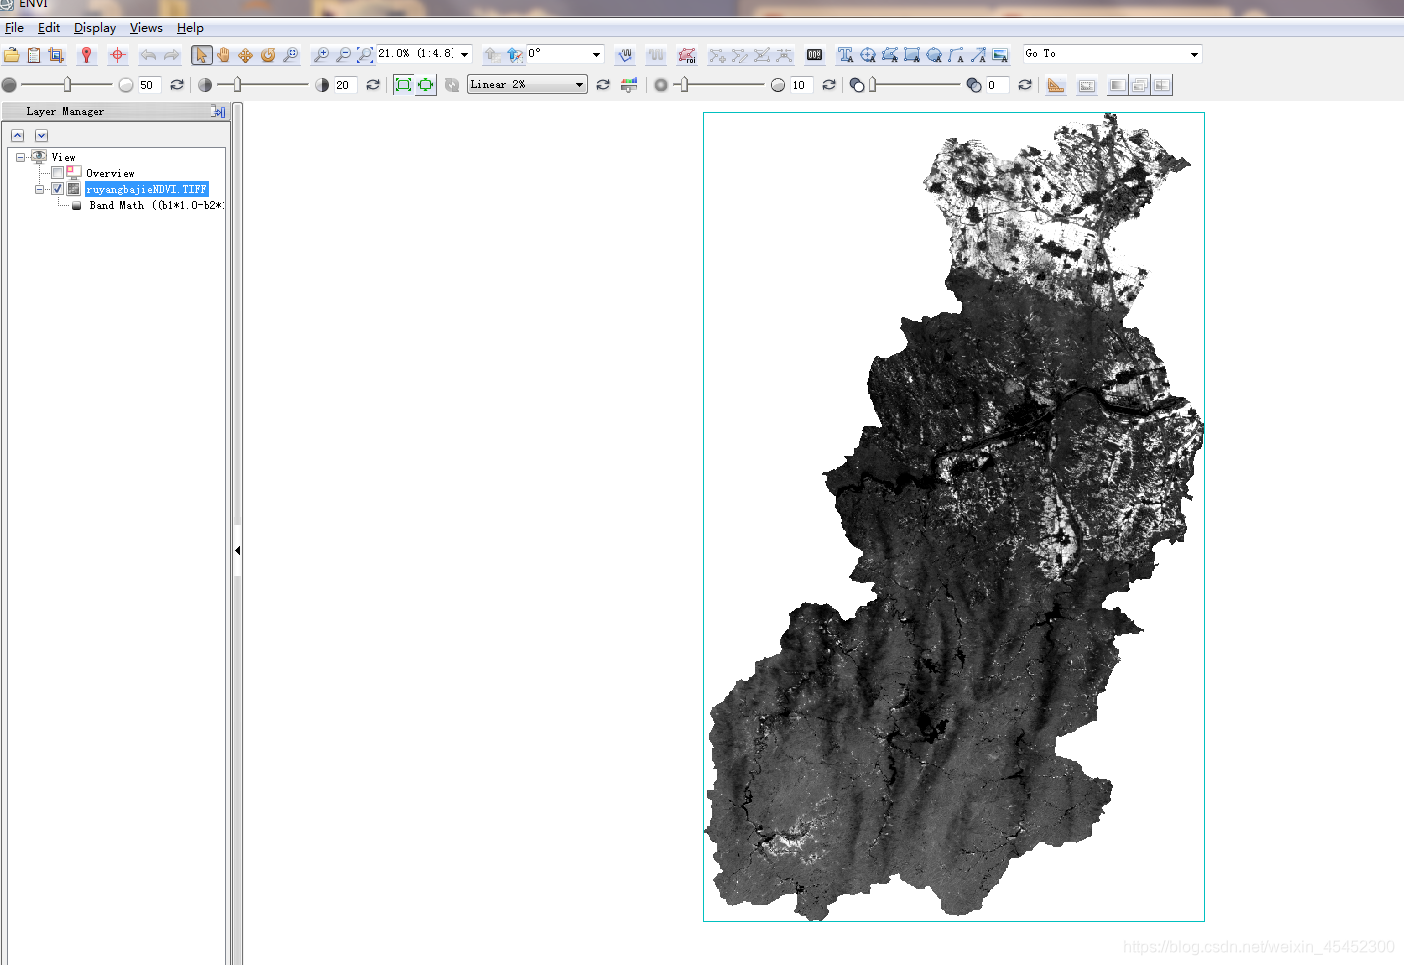Click the chip view to file icon
This screenshot has width=1404, height=965.
[56, 55]
